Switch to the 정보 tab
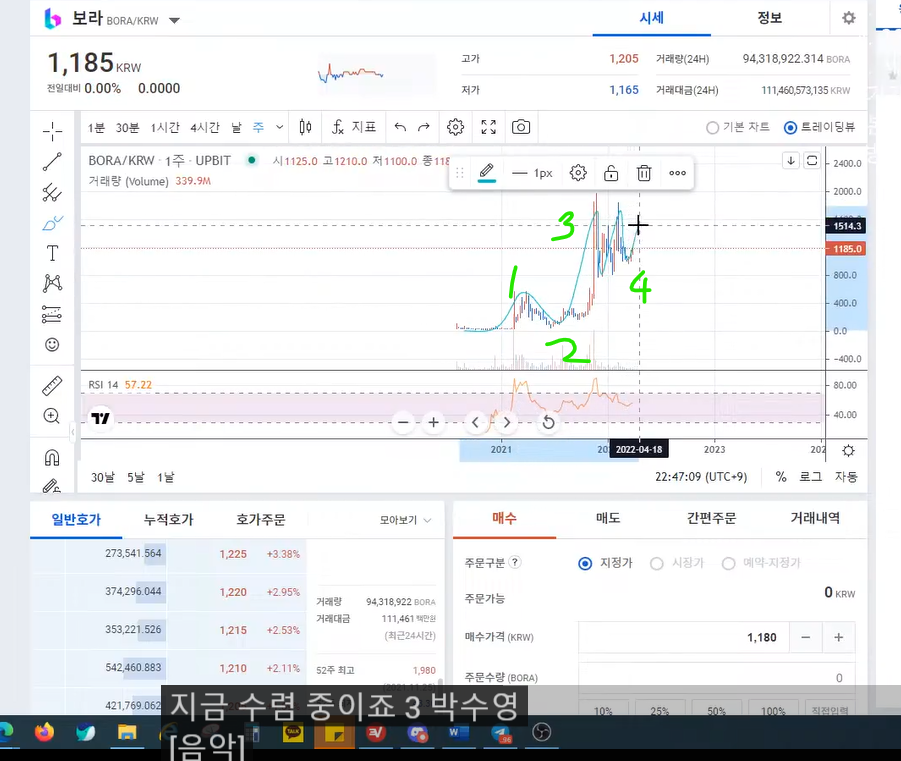Viewport: 901px width, 761px height. pos(769,18)
